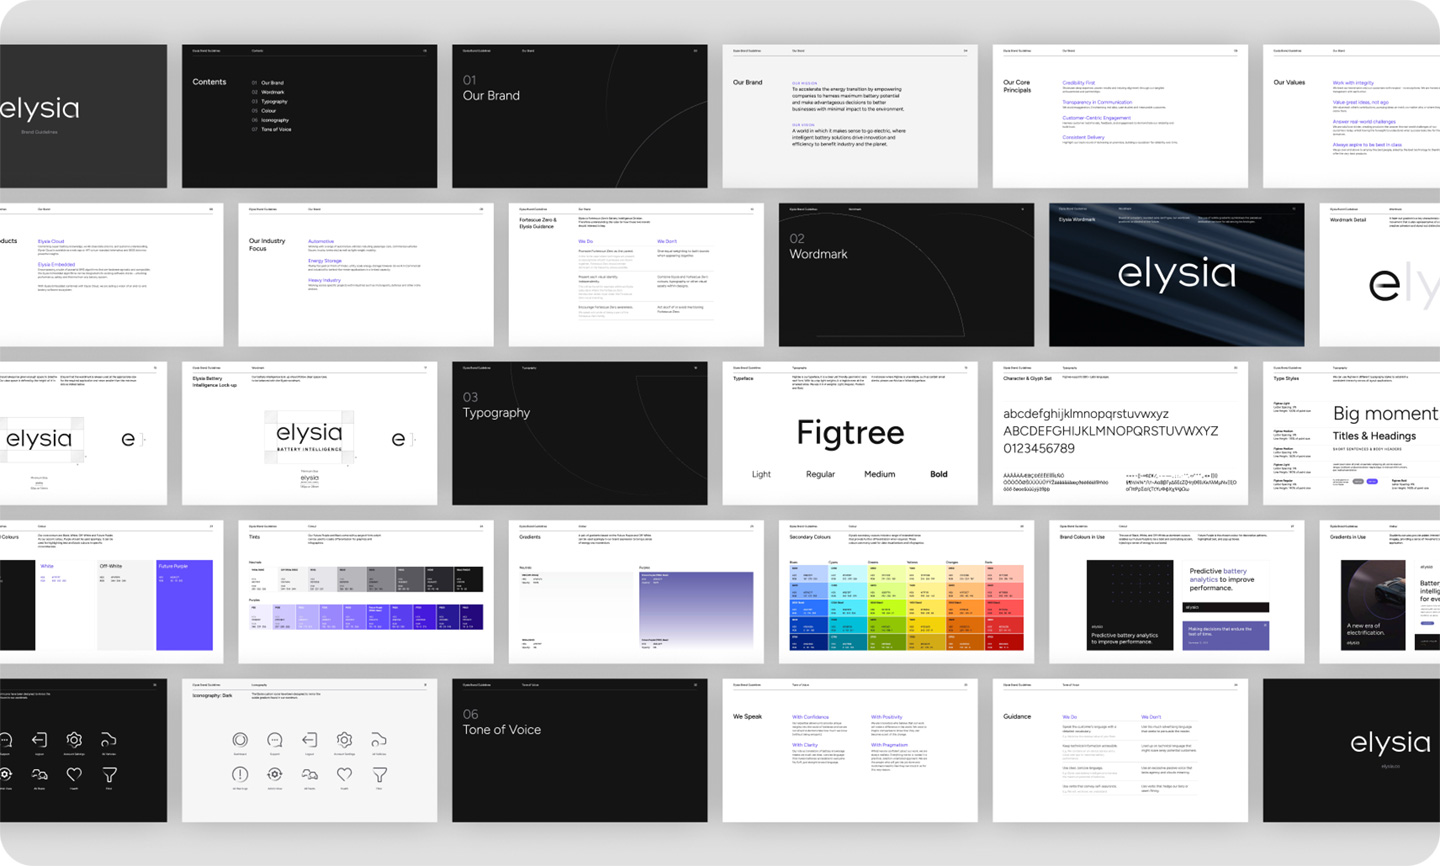Select the Filter funnel icon
The height and width of the screenshot is (866, 1440).
pyautogui.click(x=379, y=774)
